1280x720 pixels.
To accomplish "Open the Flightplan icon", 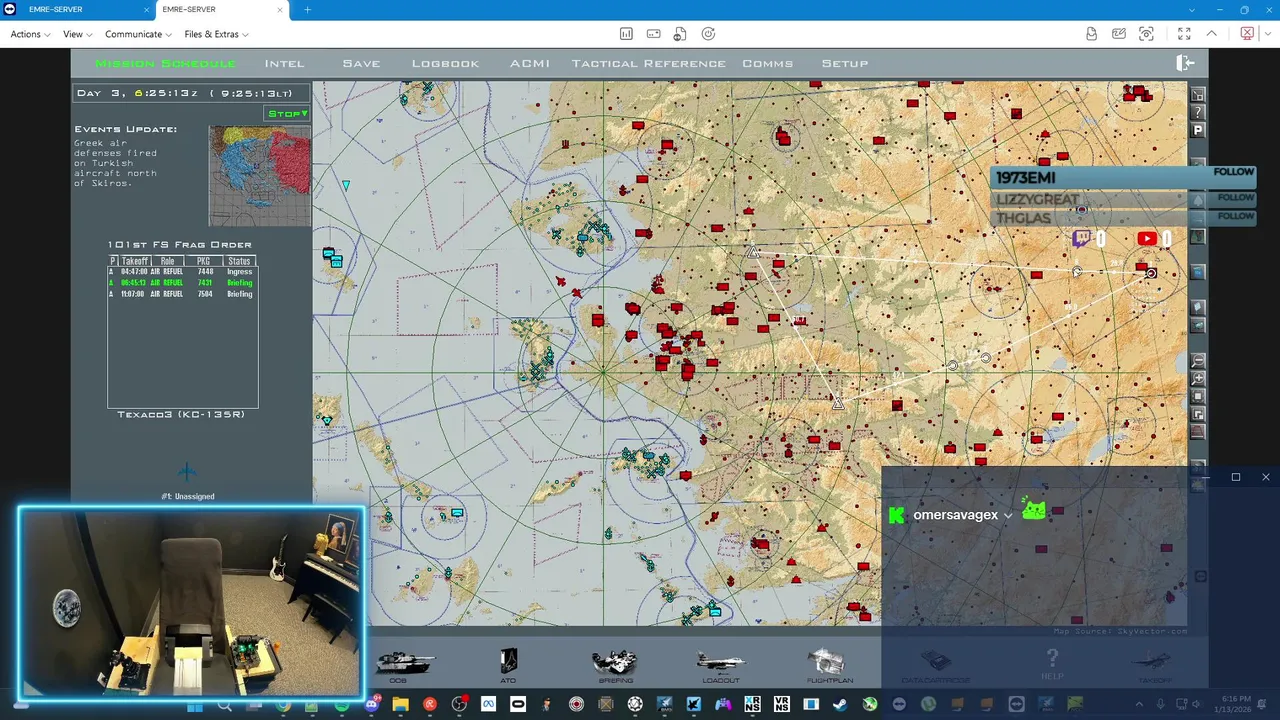I will coord(829,662).
